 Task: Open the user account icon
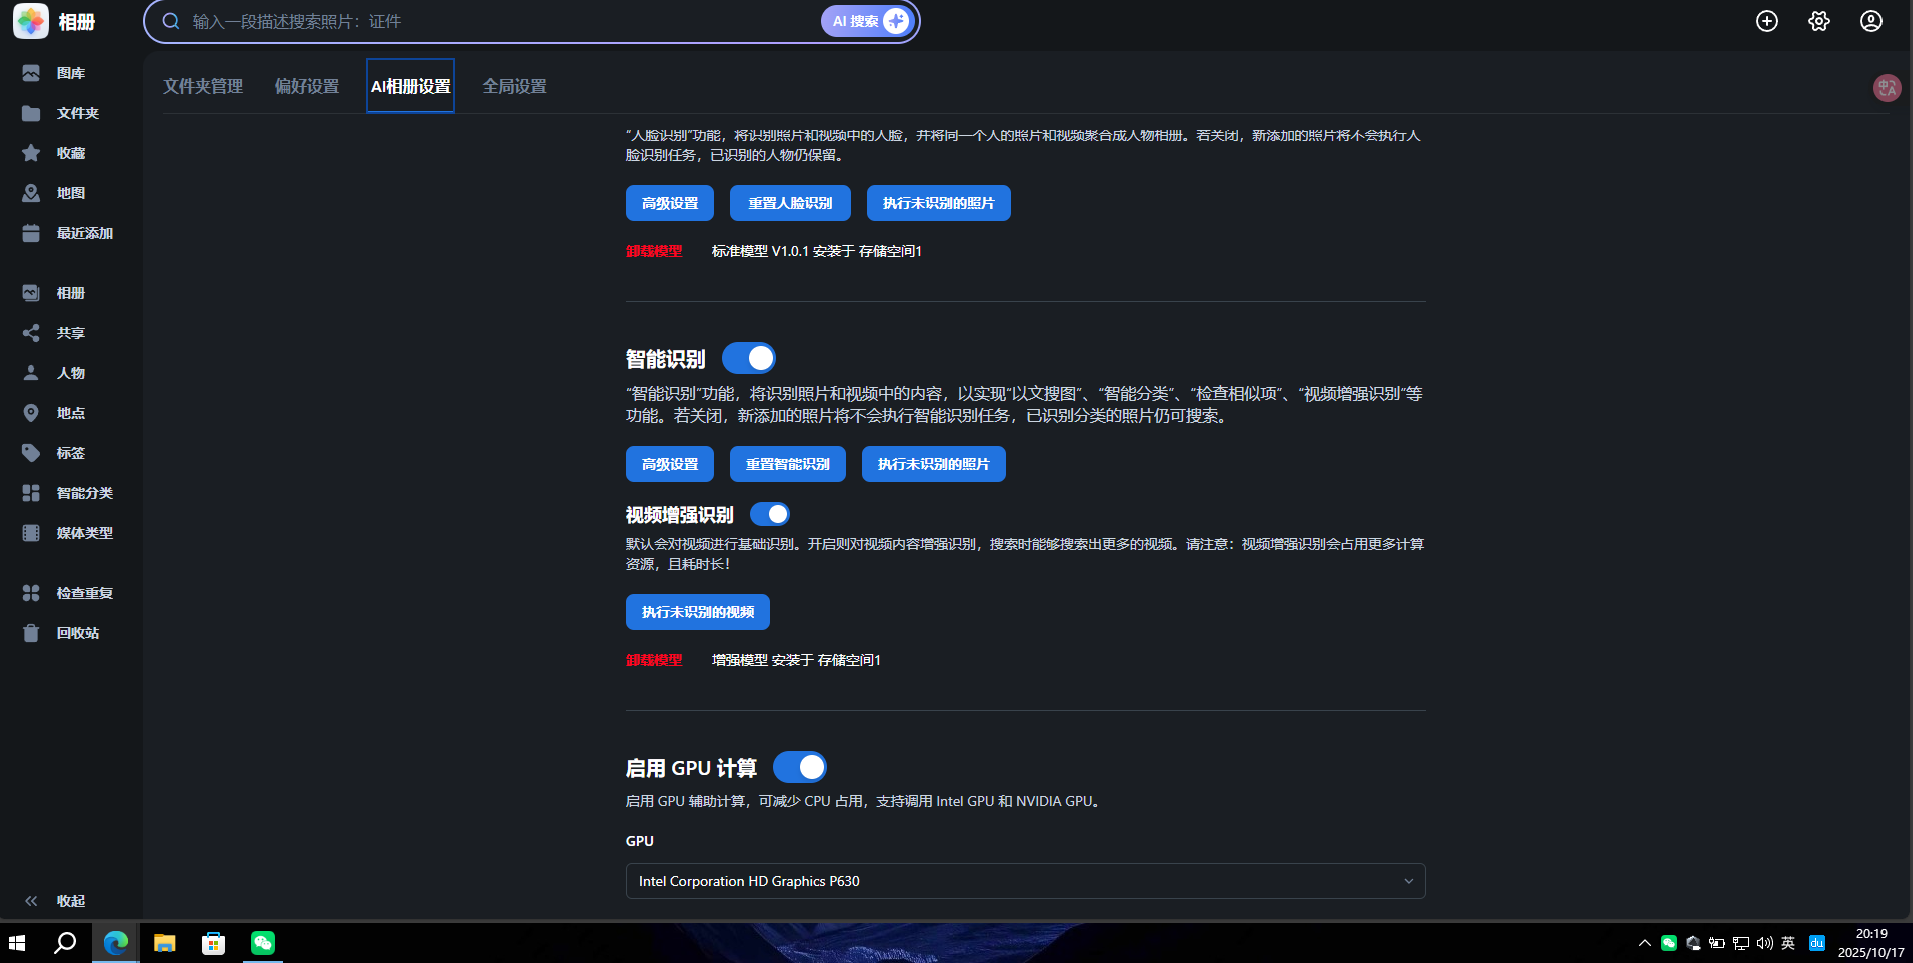coord(1871,21)
